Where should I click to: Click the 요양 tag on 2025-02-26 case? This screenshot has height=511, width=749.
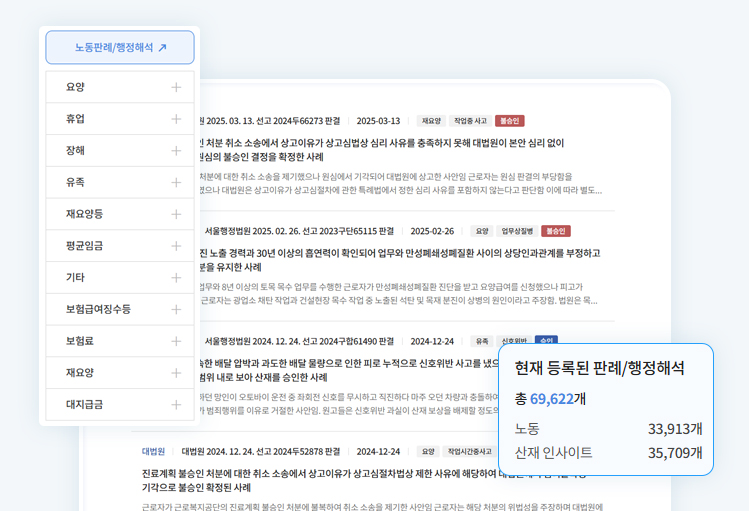(x=482, y=231)
